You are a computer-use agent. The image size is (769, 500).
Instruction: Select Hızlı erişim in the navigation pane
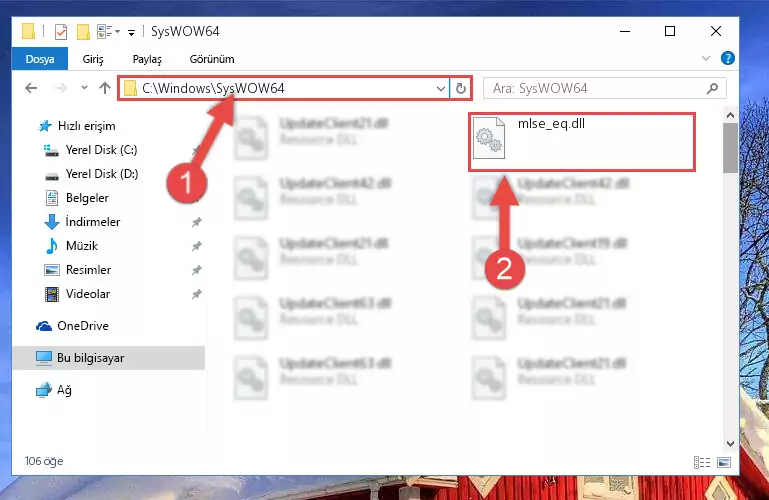(86, 126)
